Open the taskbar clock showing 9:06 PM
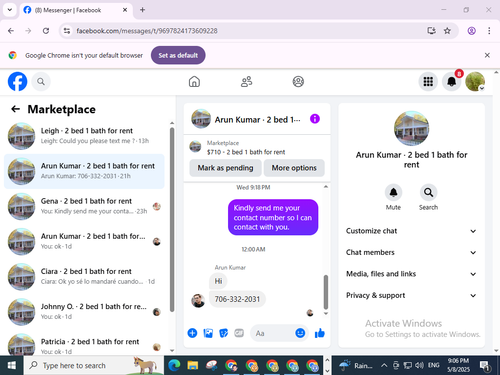This screenshot has width=500, height=375. [458, 365]
